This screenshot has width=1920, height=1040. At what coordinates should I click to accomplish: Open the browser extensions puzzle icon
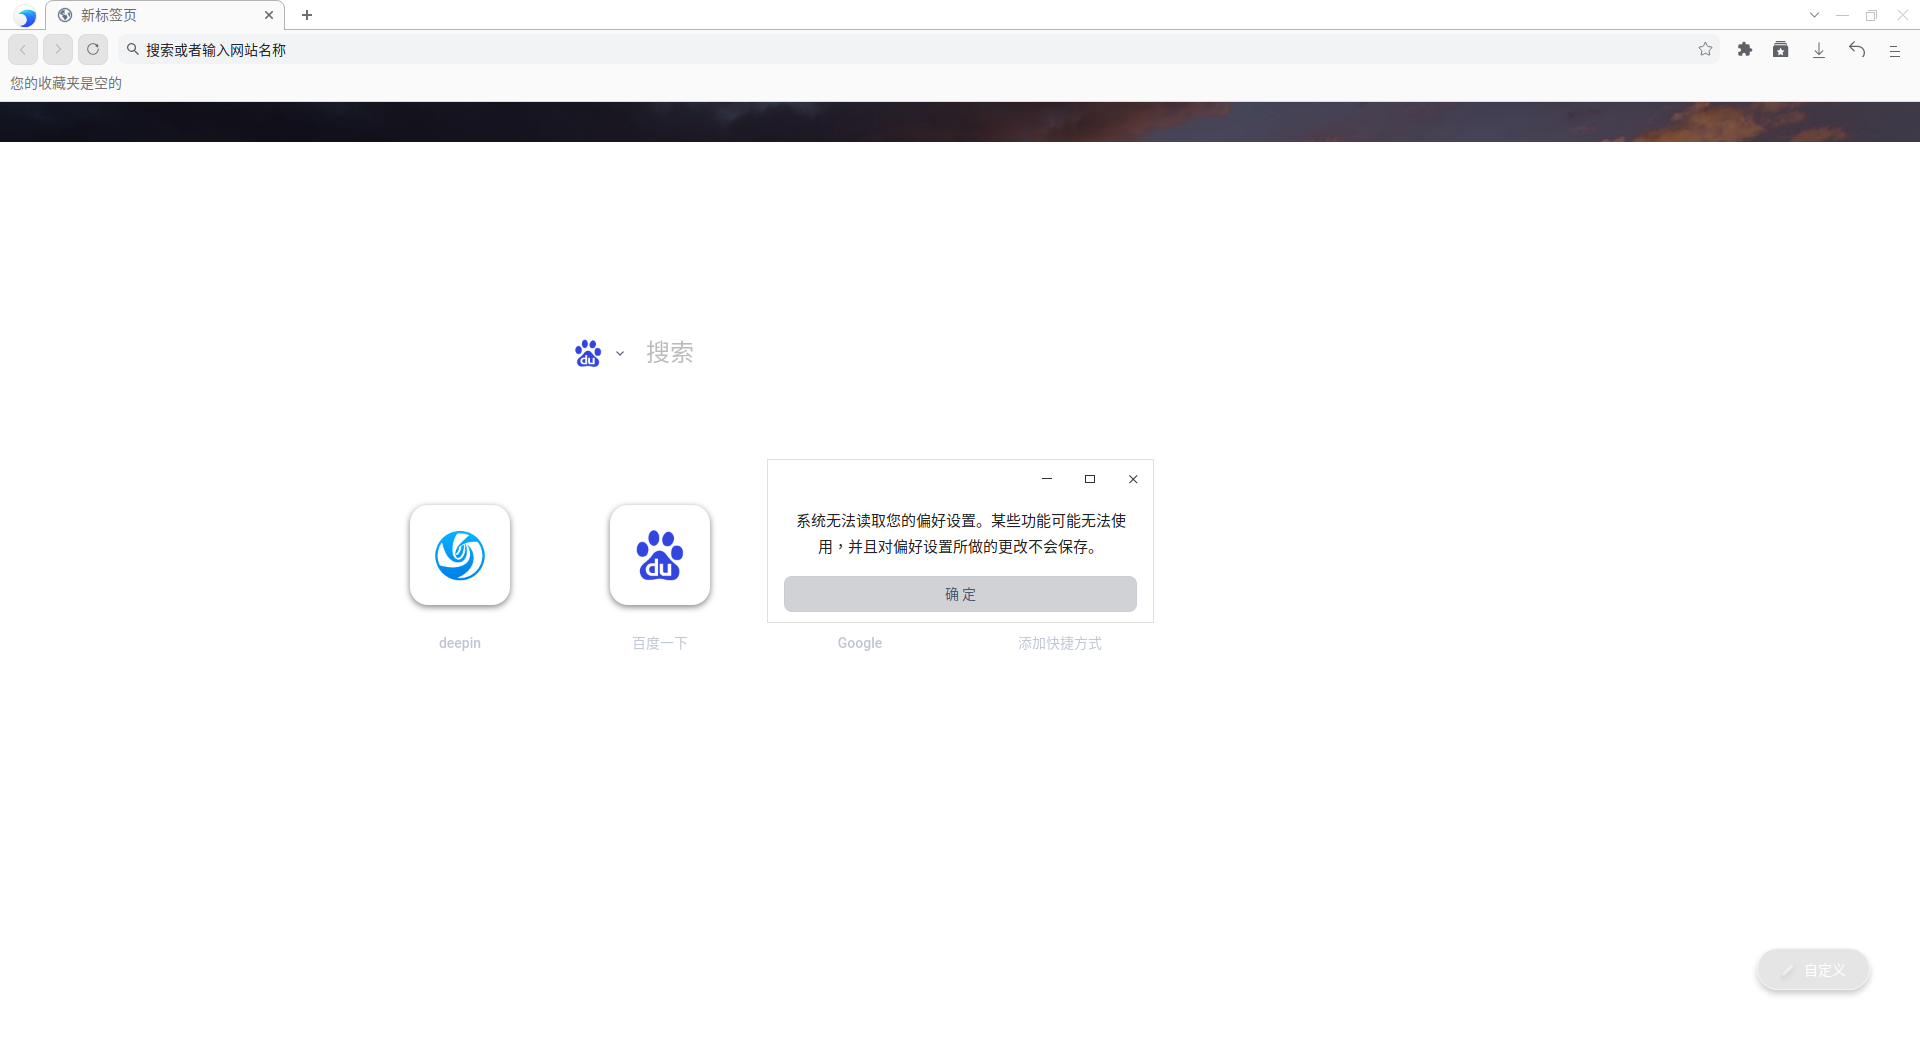pos(1745,49)
